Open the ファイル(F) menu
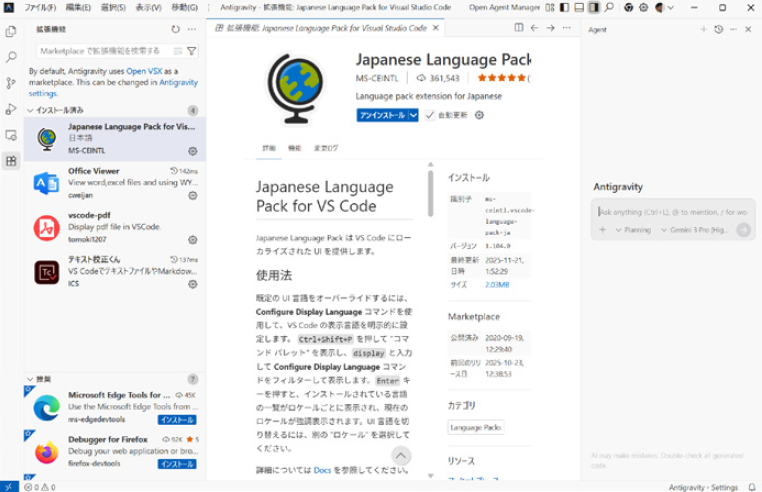Screen dimensions: 762x492 click(40, 7)
